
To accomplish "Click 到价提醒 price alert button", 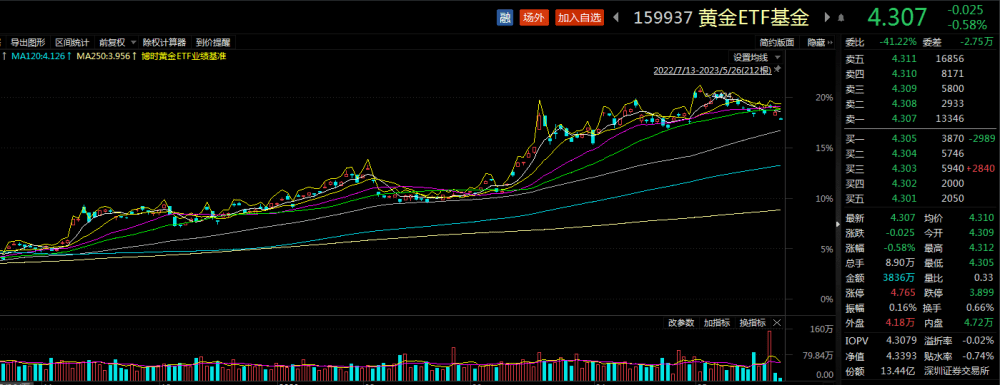I will [x=212, y=43].
